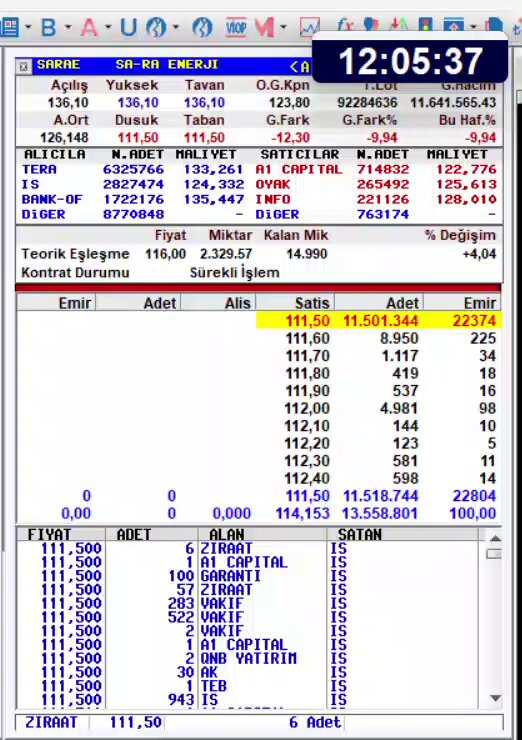Select the VAKIF trade row with 522 adet

coord(248,617)
